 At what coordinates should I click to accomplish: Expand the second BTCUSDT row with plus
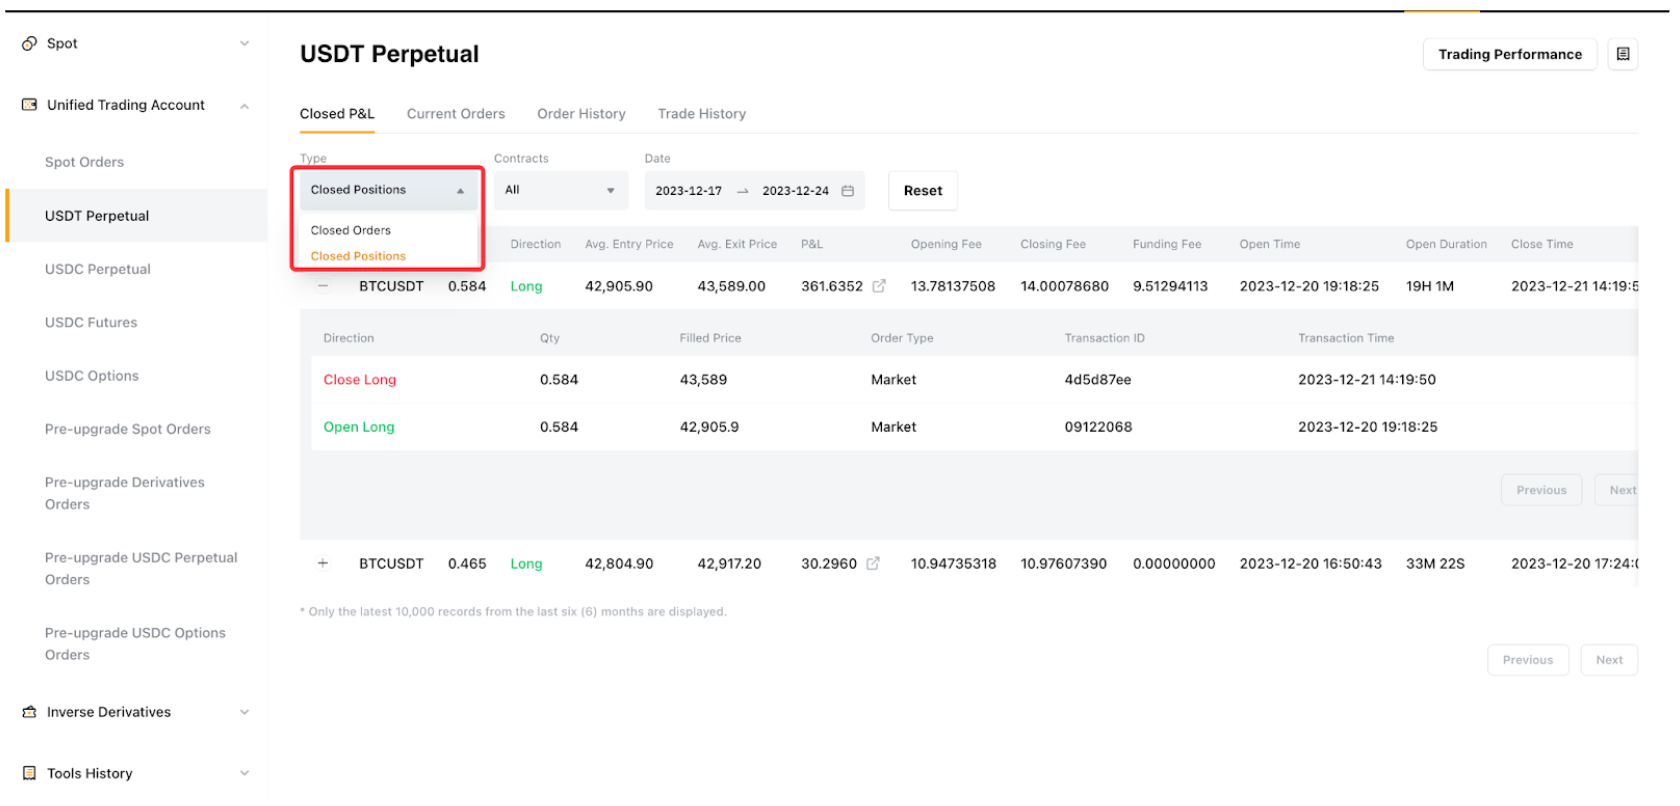[x=323, y=564]
